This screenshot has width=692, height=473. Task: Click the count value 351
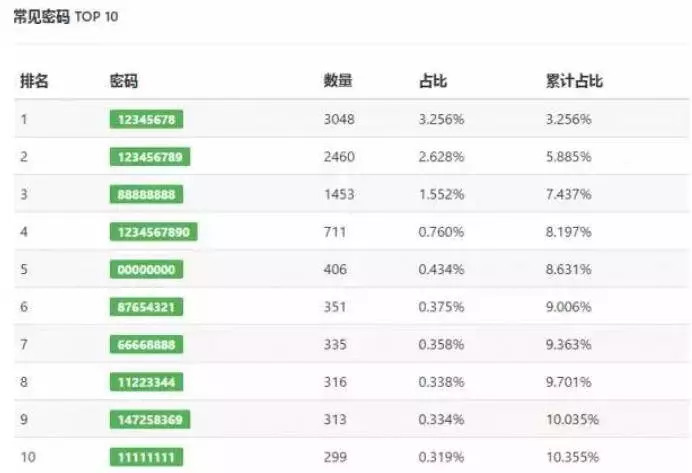coord(335,307)
